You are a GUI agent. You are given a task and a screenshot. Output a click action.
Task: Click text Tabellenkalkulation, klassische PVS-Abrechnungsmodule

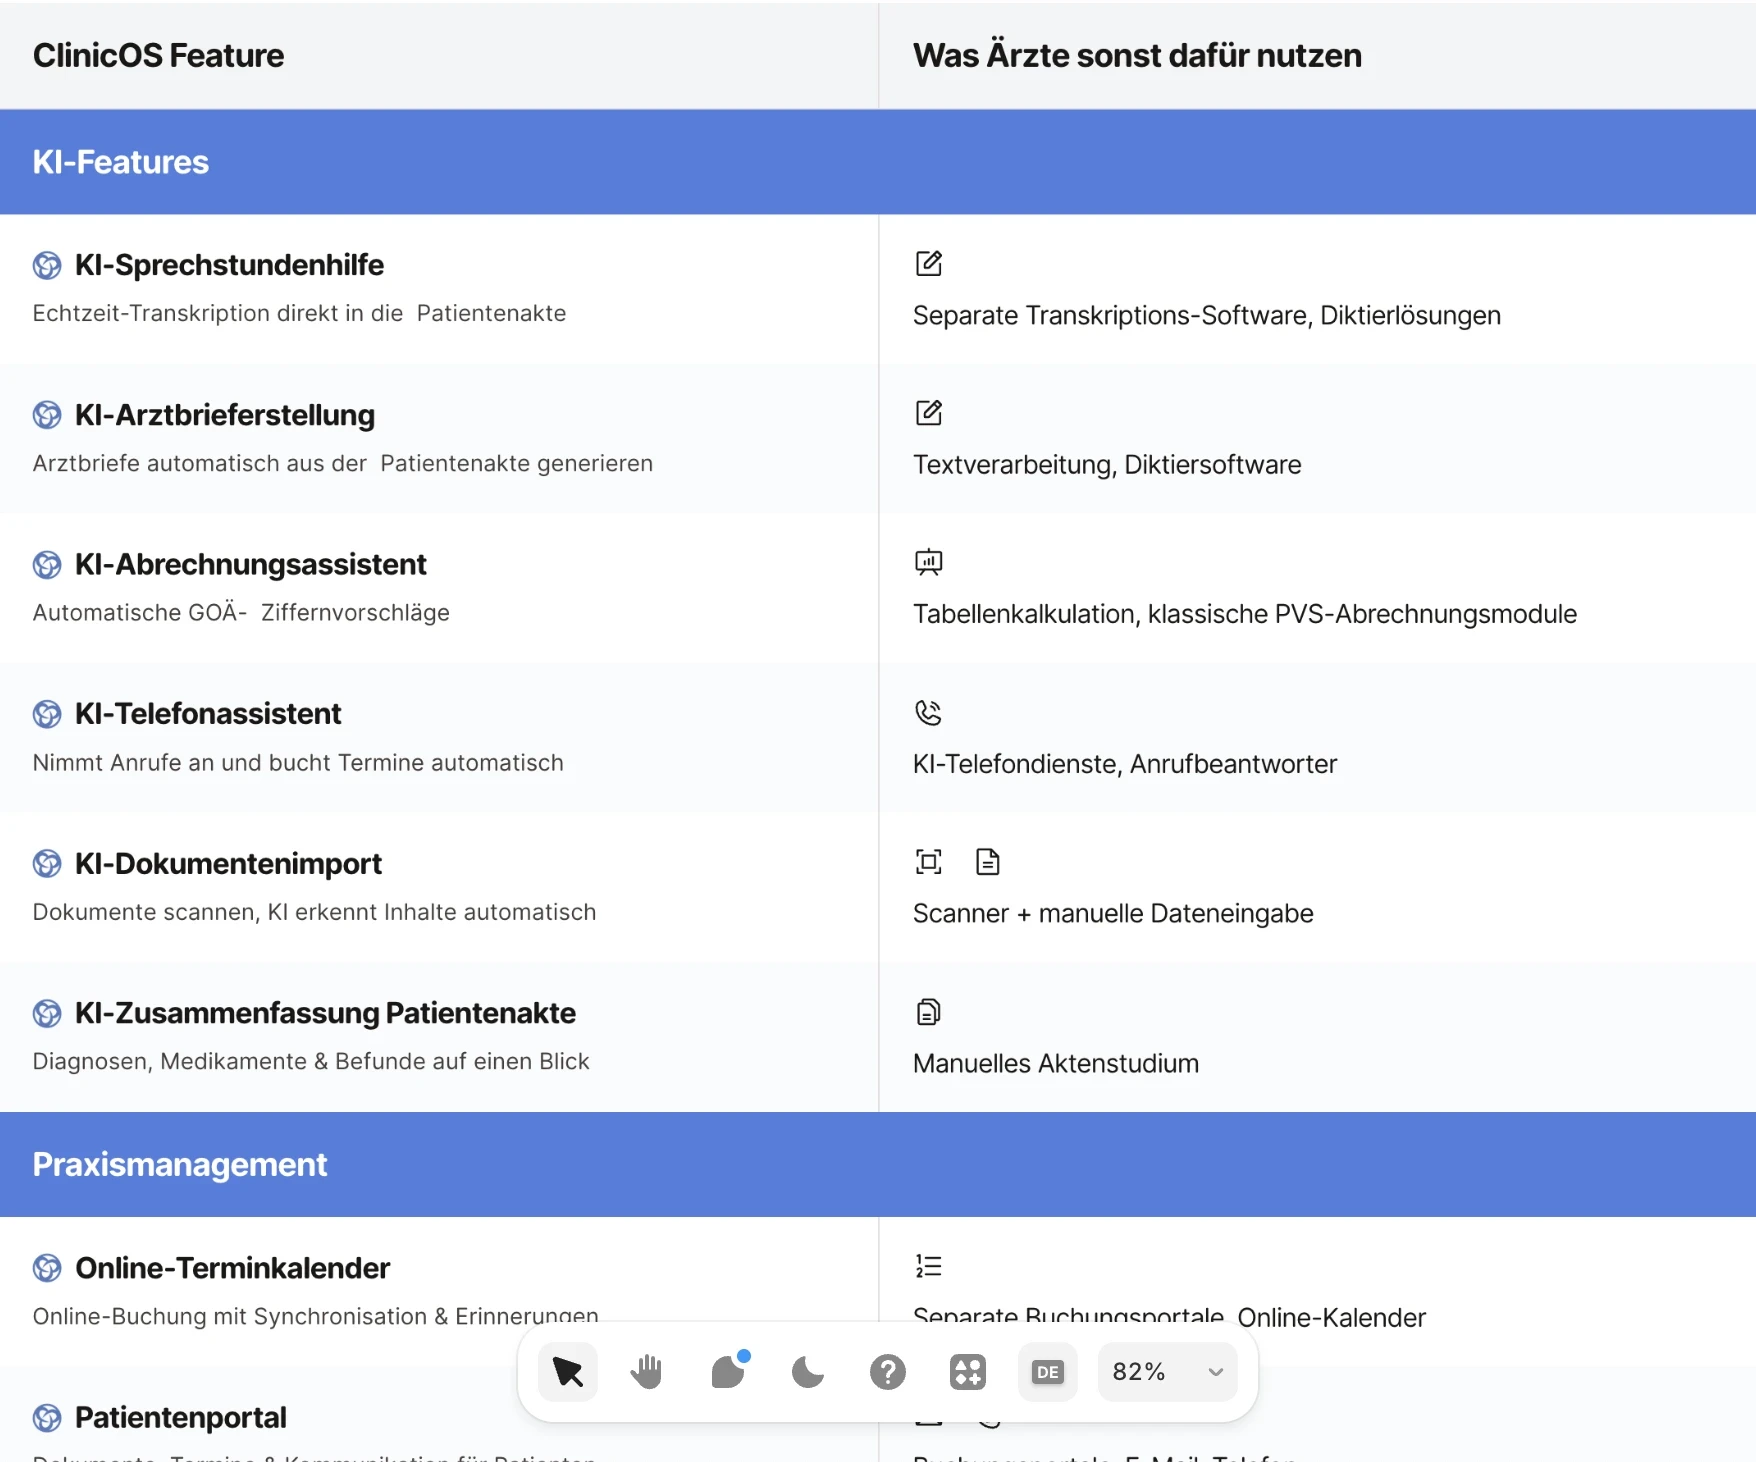click(1245, 614)
